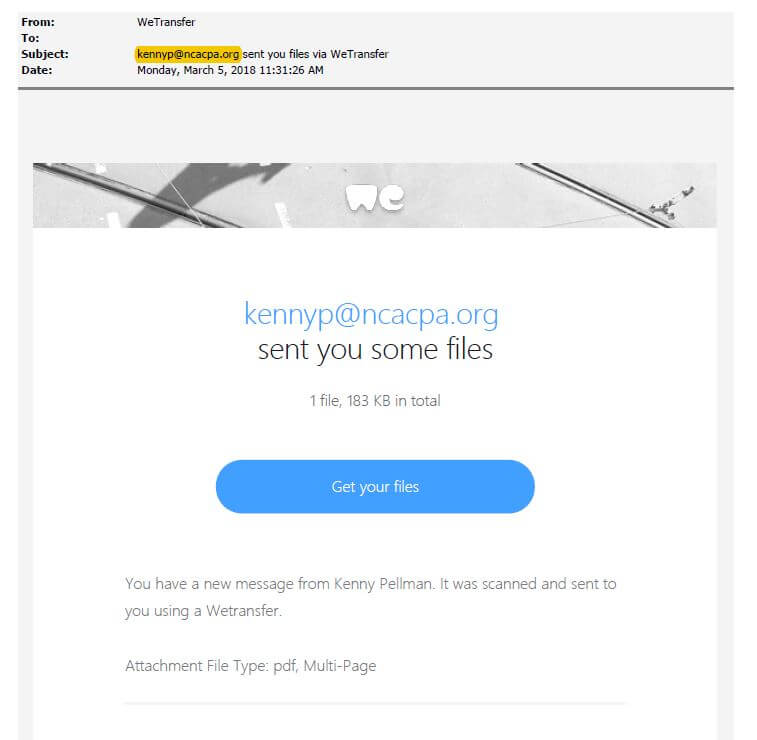The image size is (757, 740).
Task: Click the From: header label
Action: point(38,22)
